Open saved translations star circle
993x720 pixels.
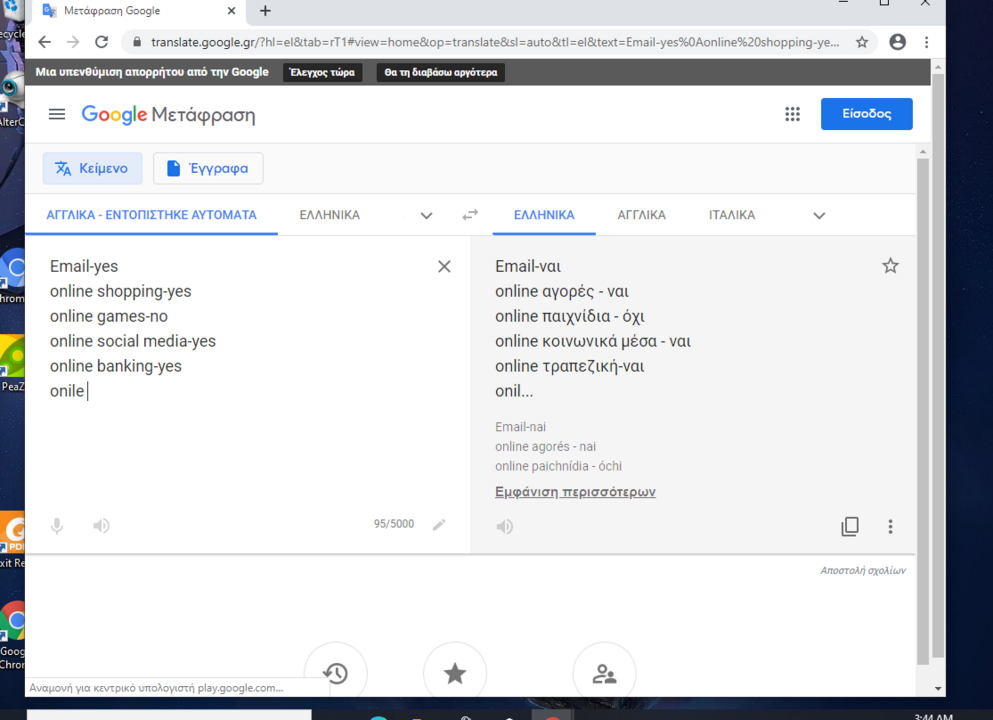click(x=455, y=673)
